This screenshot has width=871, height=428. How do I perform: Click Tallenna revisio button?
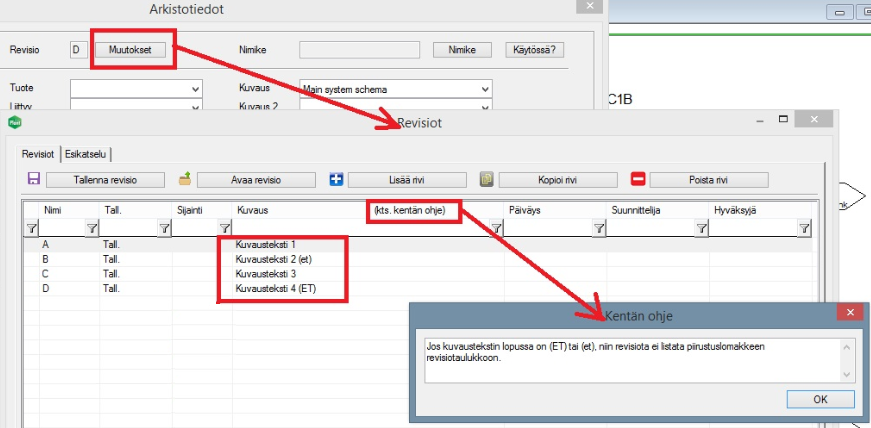(105, 180)
